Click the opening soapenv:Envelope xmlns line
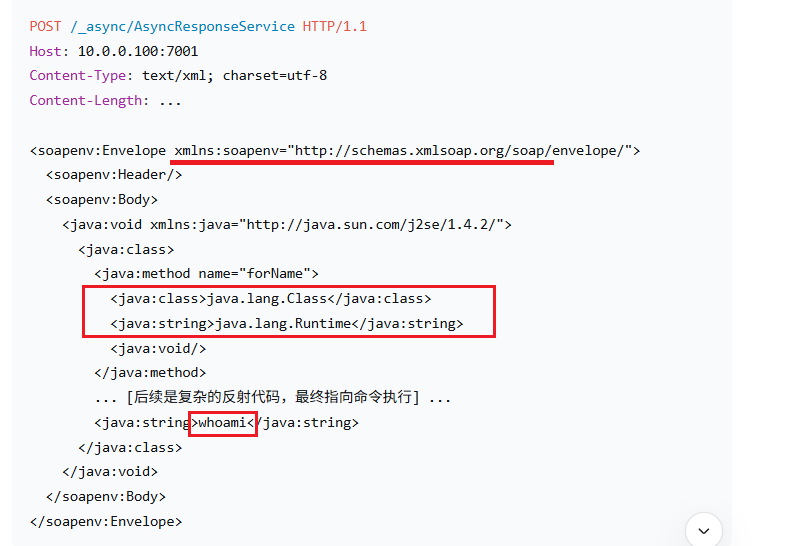Screen dimensions: 788x546 pyautogui.click(x=335, y=150)
